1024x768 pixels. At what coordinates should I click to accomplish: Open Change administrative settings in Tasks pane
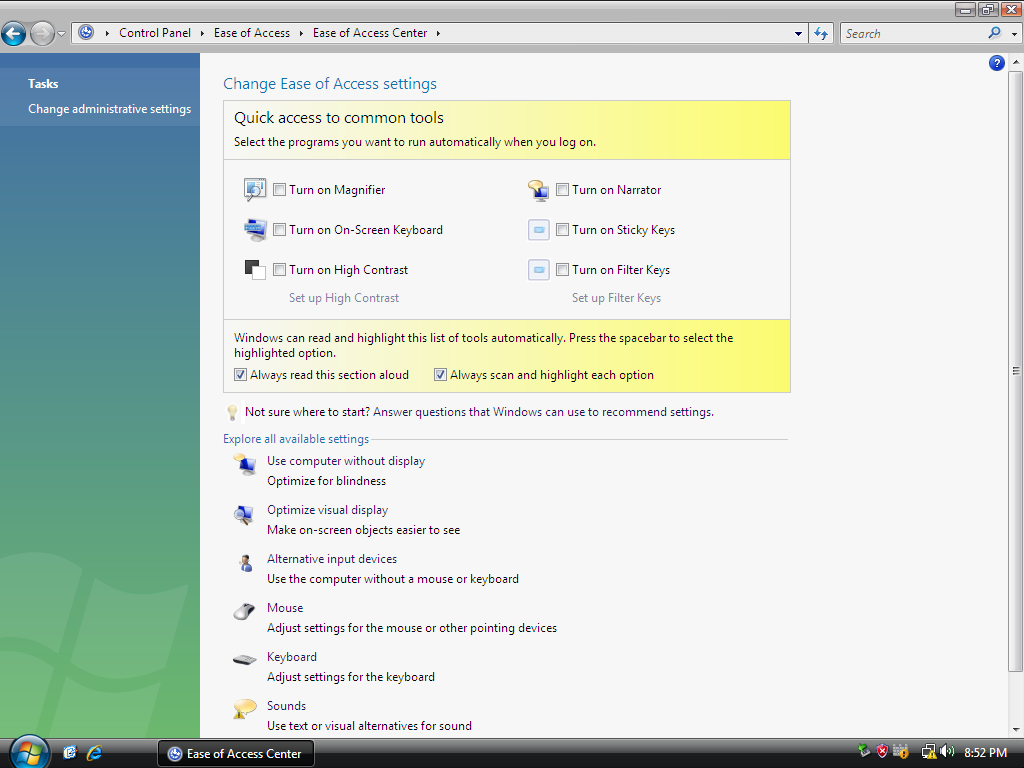[109, 109]
